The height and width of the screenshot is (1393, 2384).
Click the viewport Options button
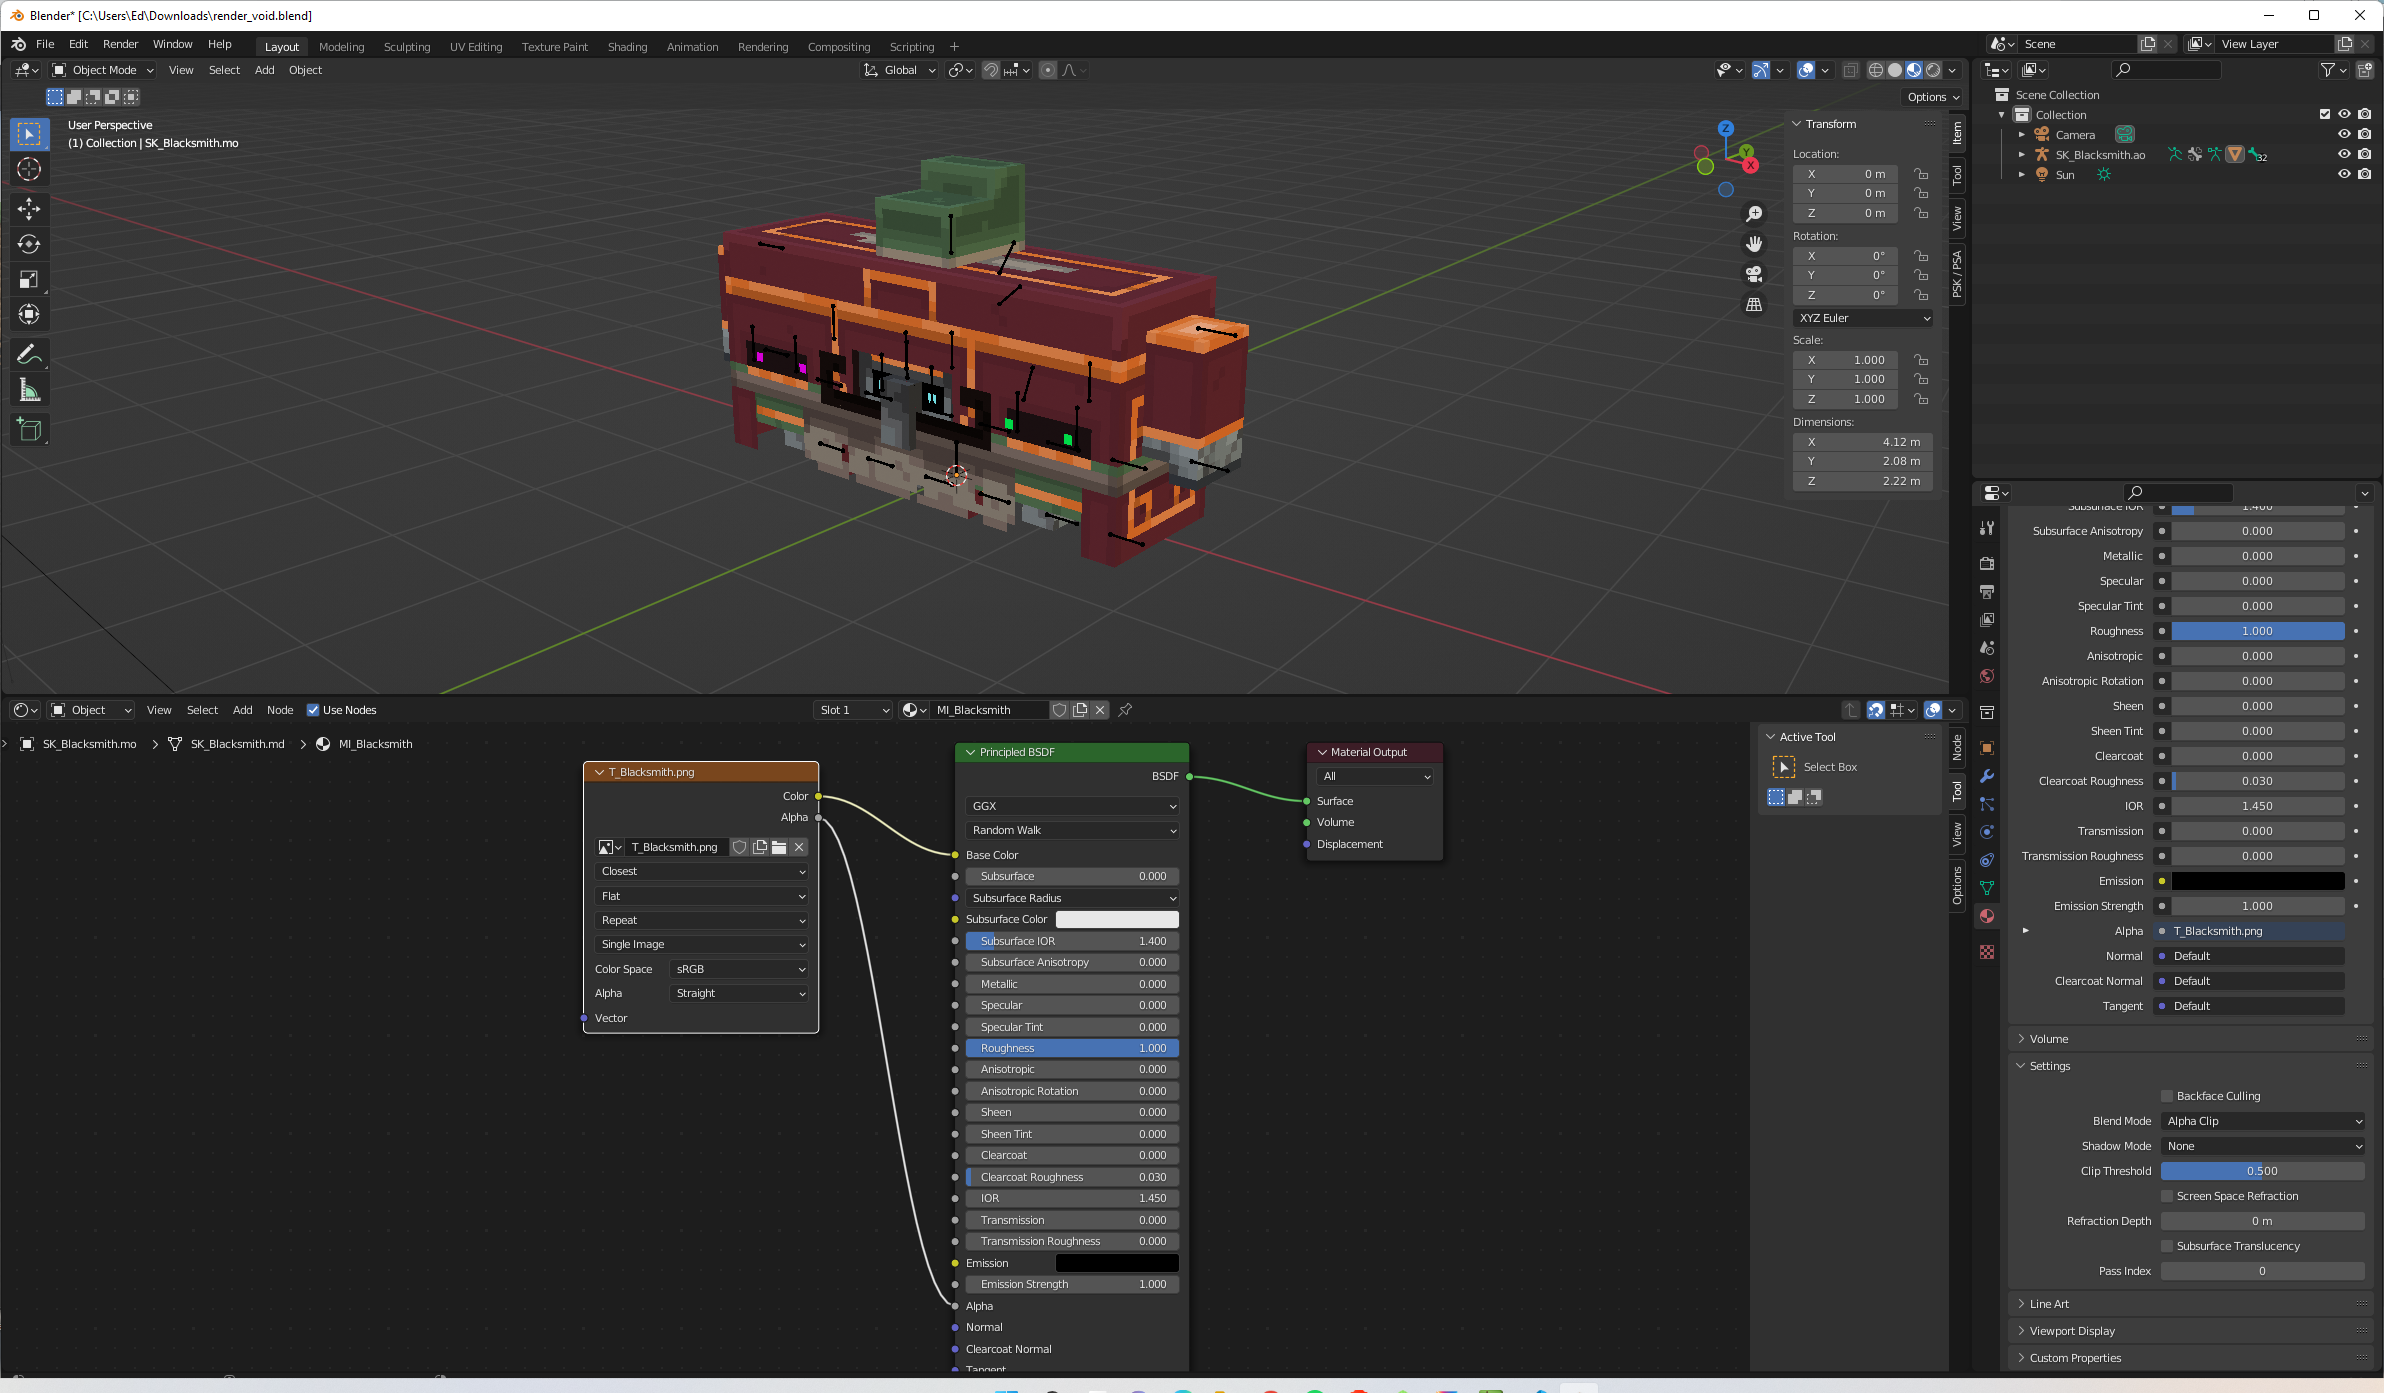[x=1932, y=97]
